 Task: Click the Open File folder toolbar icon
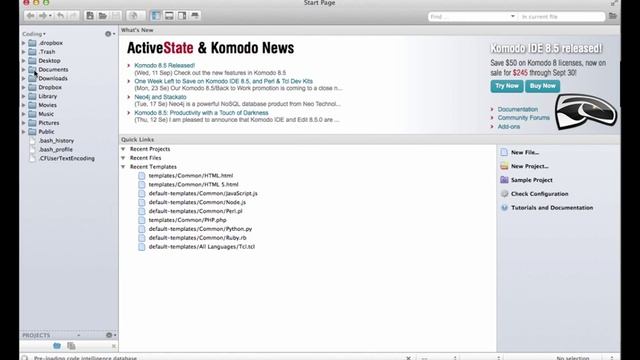[x=103, y=16]
